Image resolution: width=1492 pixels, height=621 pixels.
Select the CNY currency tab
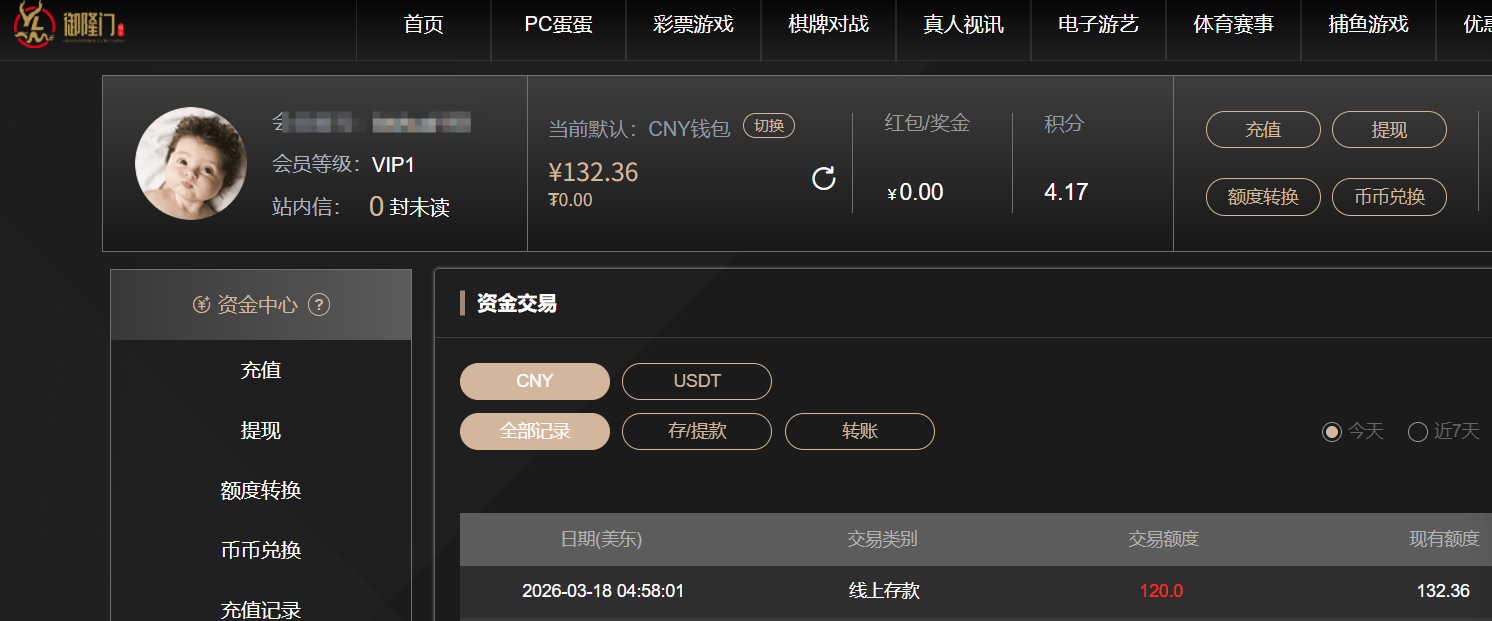pos(535,381)
